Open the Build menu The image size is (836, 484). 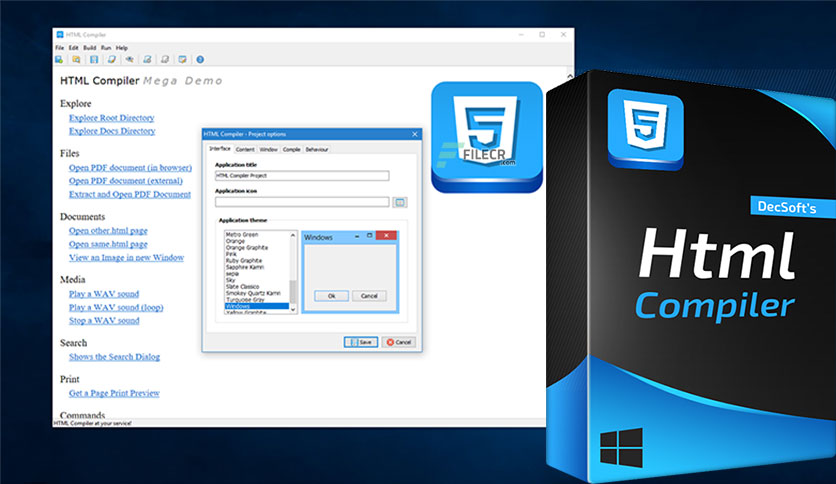(x=89, y=47)
